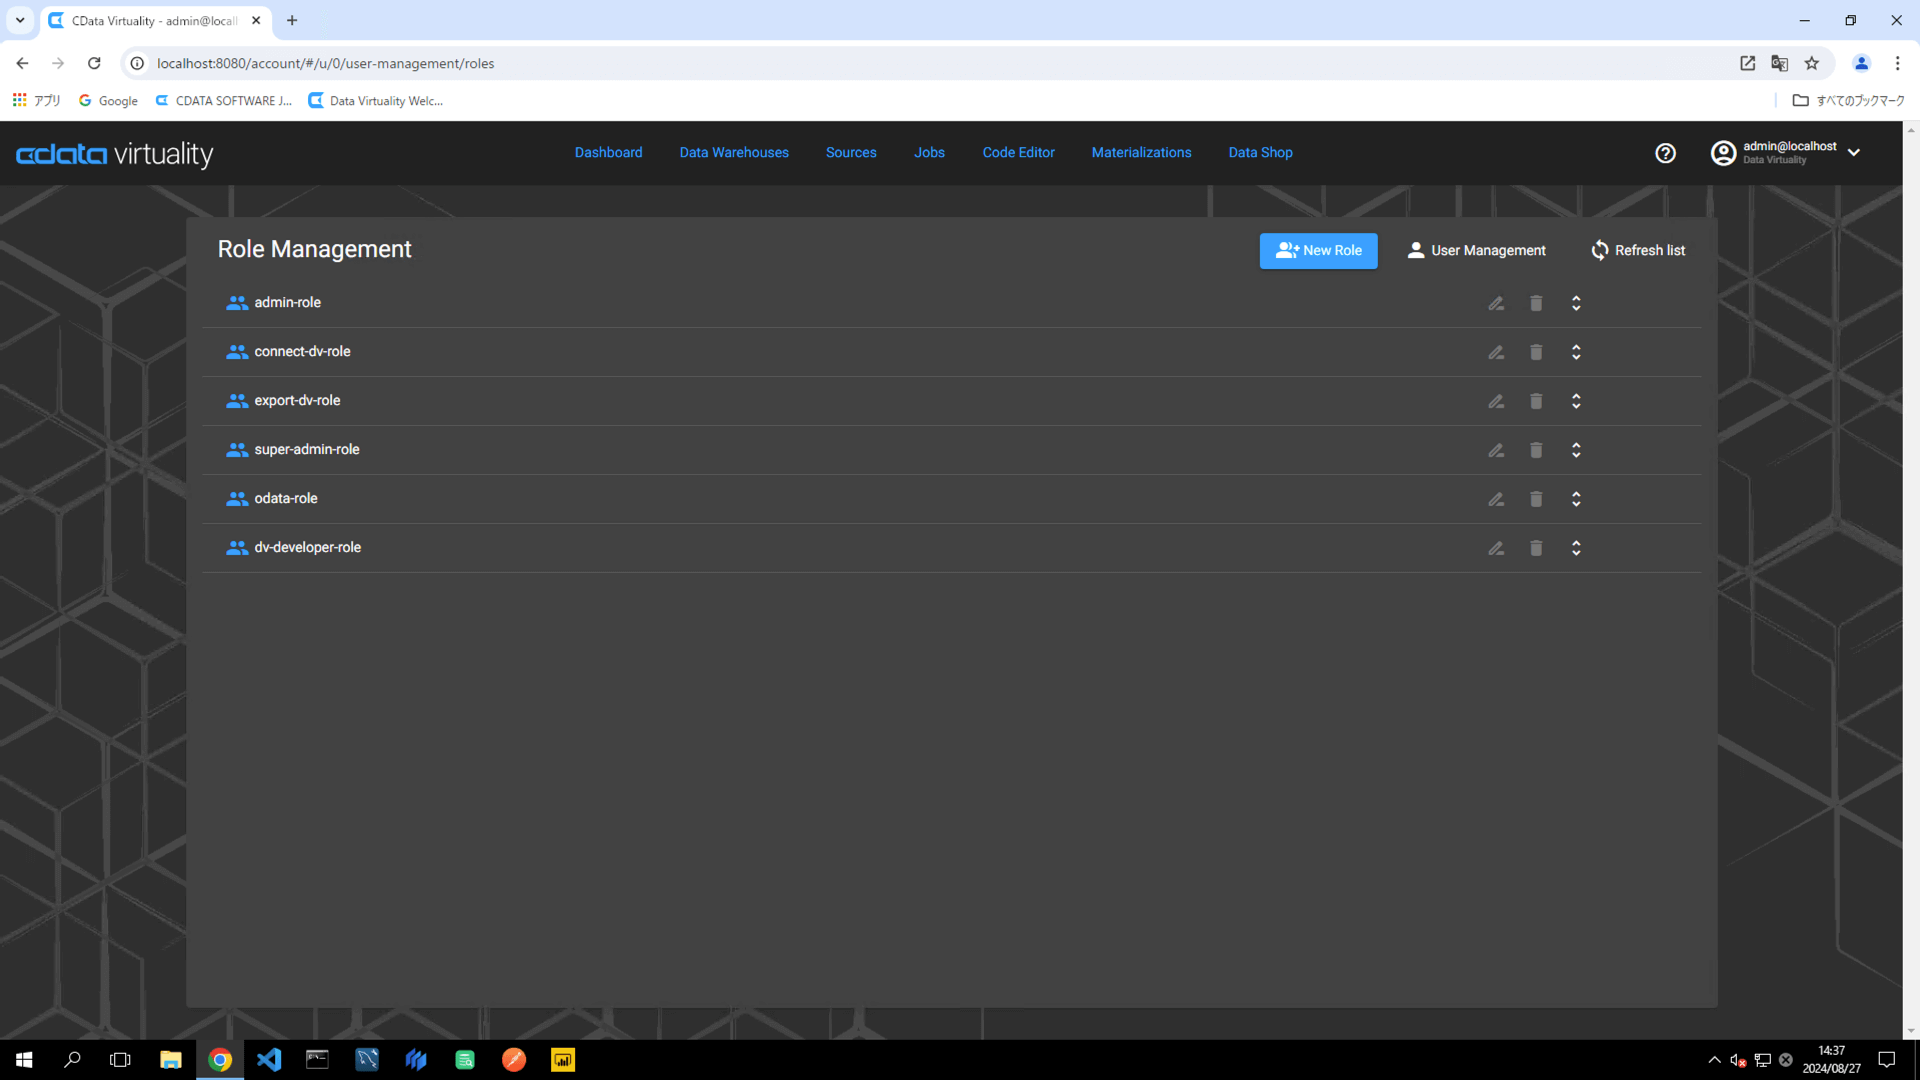Go to the Code Editor tab

pyautogui.click(x=1018, y=153)
